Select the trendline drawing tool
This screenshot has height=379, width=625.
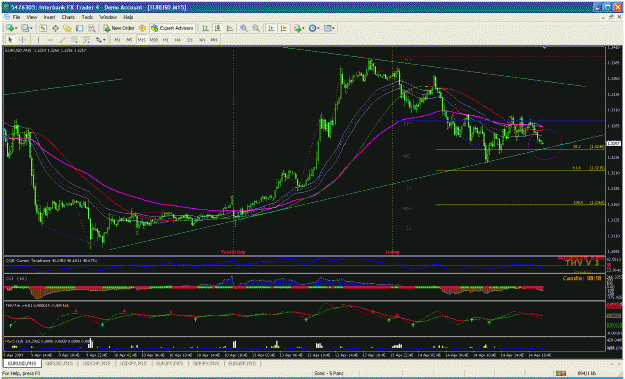click(x=62, y=40)
